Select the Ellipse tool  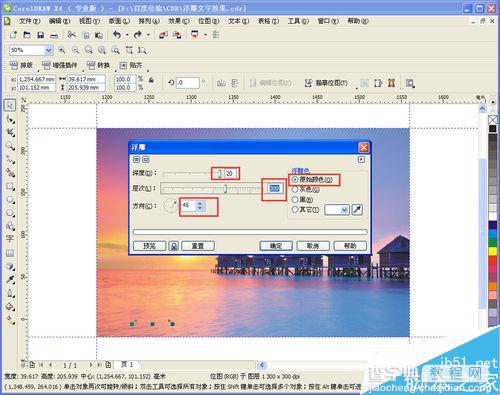(x=10, y=200)
